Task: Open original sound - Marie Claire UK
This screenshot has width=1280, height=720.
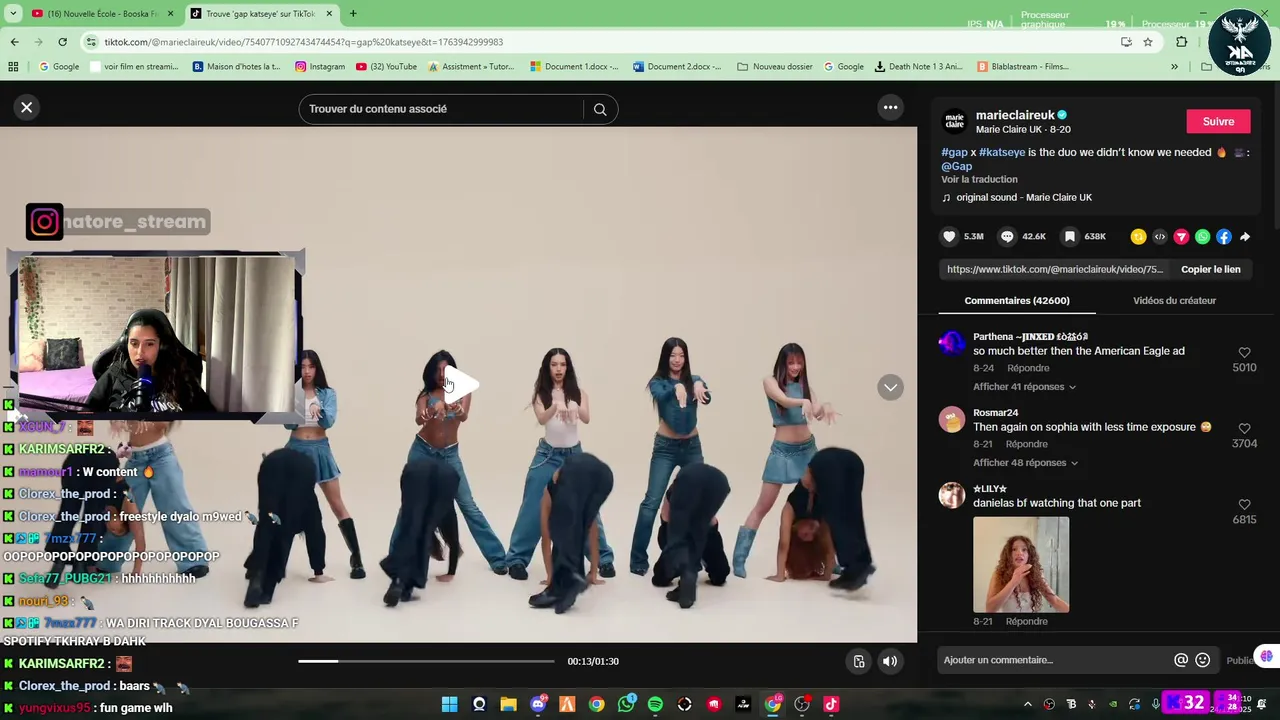Action: pyautogui.click(x=1024, y=197)
